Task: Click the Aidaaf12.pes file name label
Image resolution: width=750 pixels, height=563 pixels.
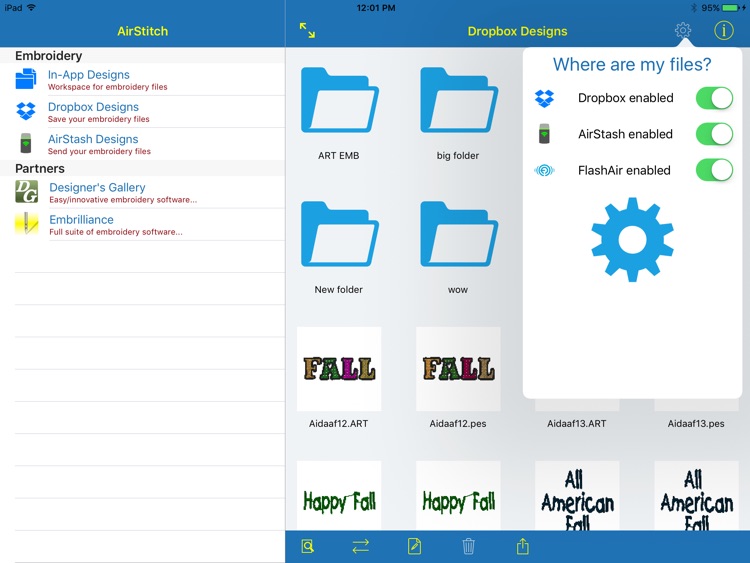Action: coord(458,423)
